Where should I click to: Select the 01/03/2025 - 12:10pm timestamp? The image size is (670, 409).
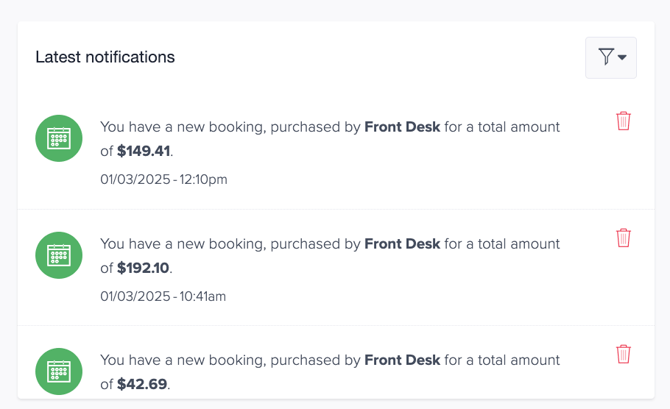(x=164, y=179)
